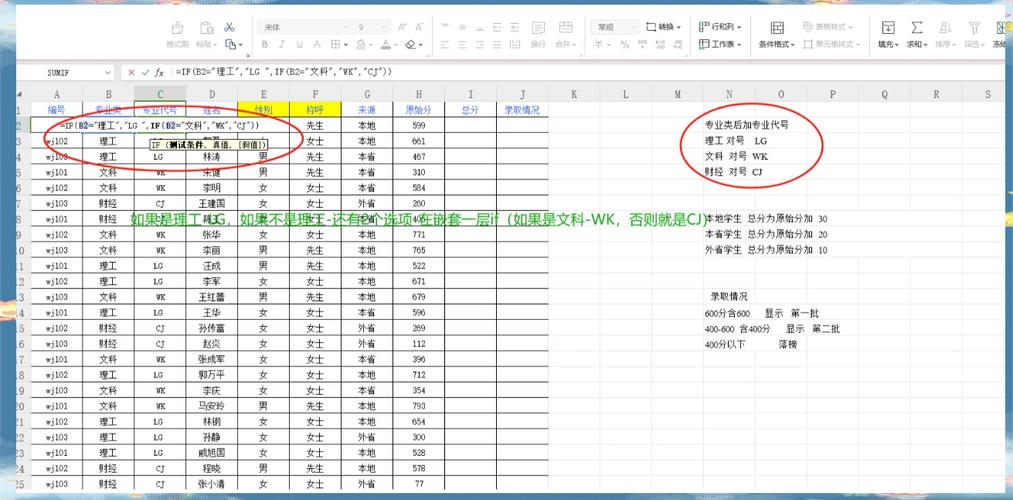Image resolution: width=1013 pixels, height=500 pixels.
Task: Open the 行和列 rows and columns menu
Action: tap(720, 27)
